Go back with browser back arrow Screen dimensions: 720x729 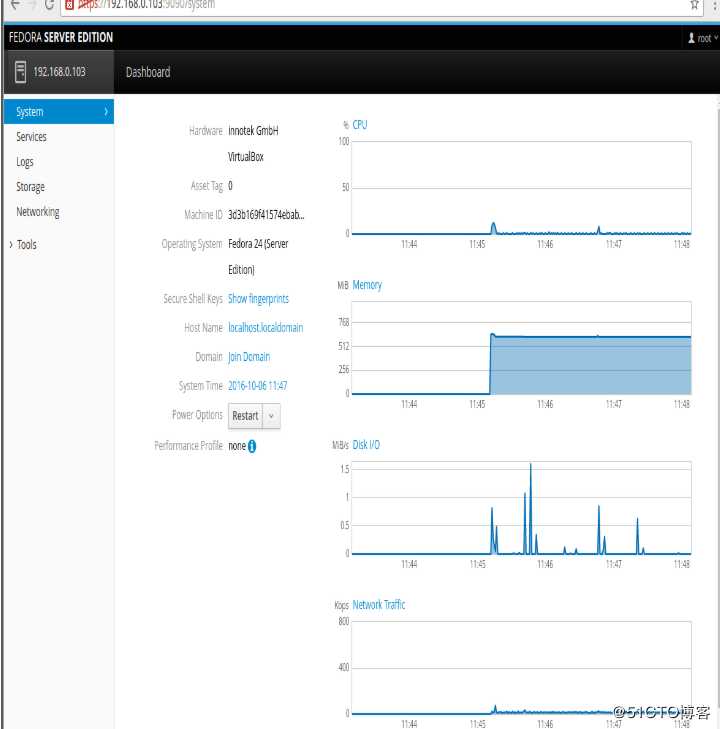(x=15, y=5)
